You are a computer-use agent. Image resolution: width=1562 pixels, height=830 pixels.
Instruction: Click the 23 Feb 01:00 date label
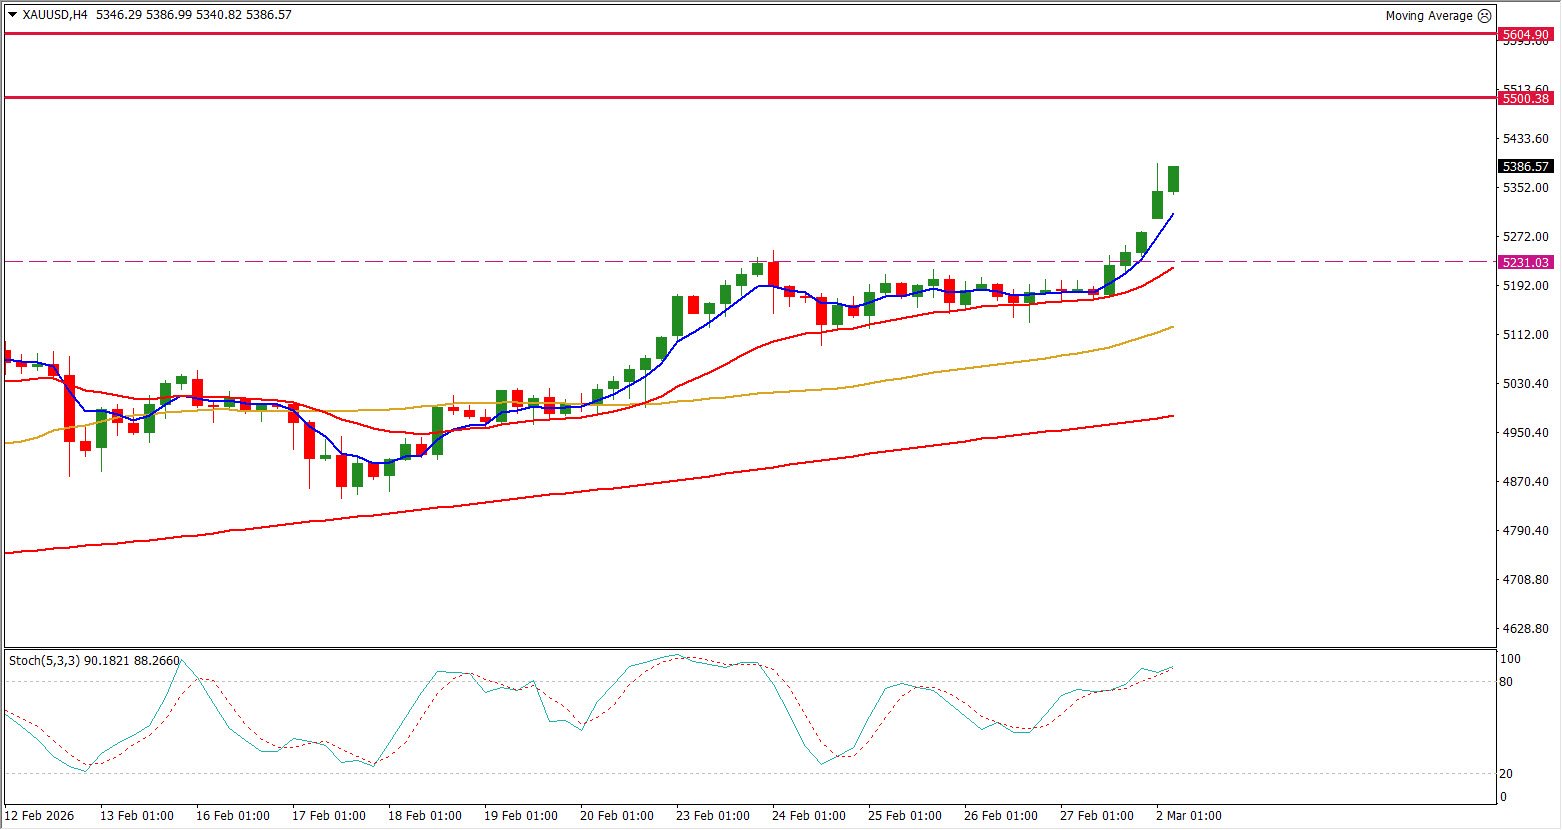point(713,815)
